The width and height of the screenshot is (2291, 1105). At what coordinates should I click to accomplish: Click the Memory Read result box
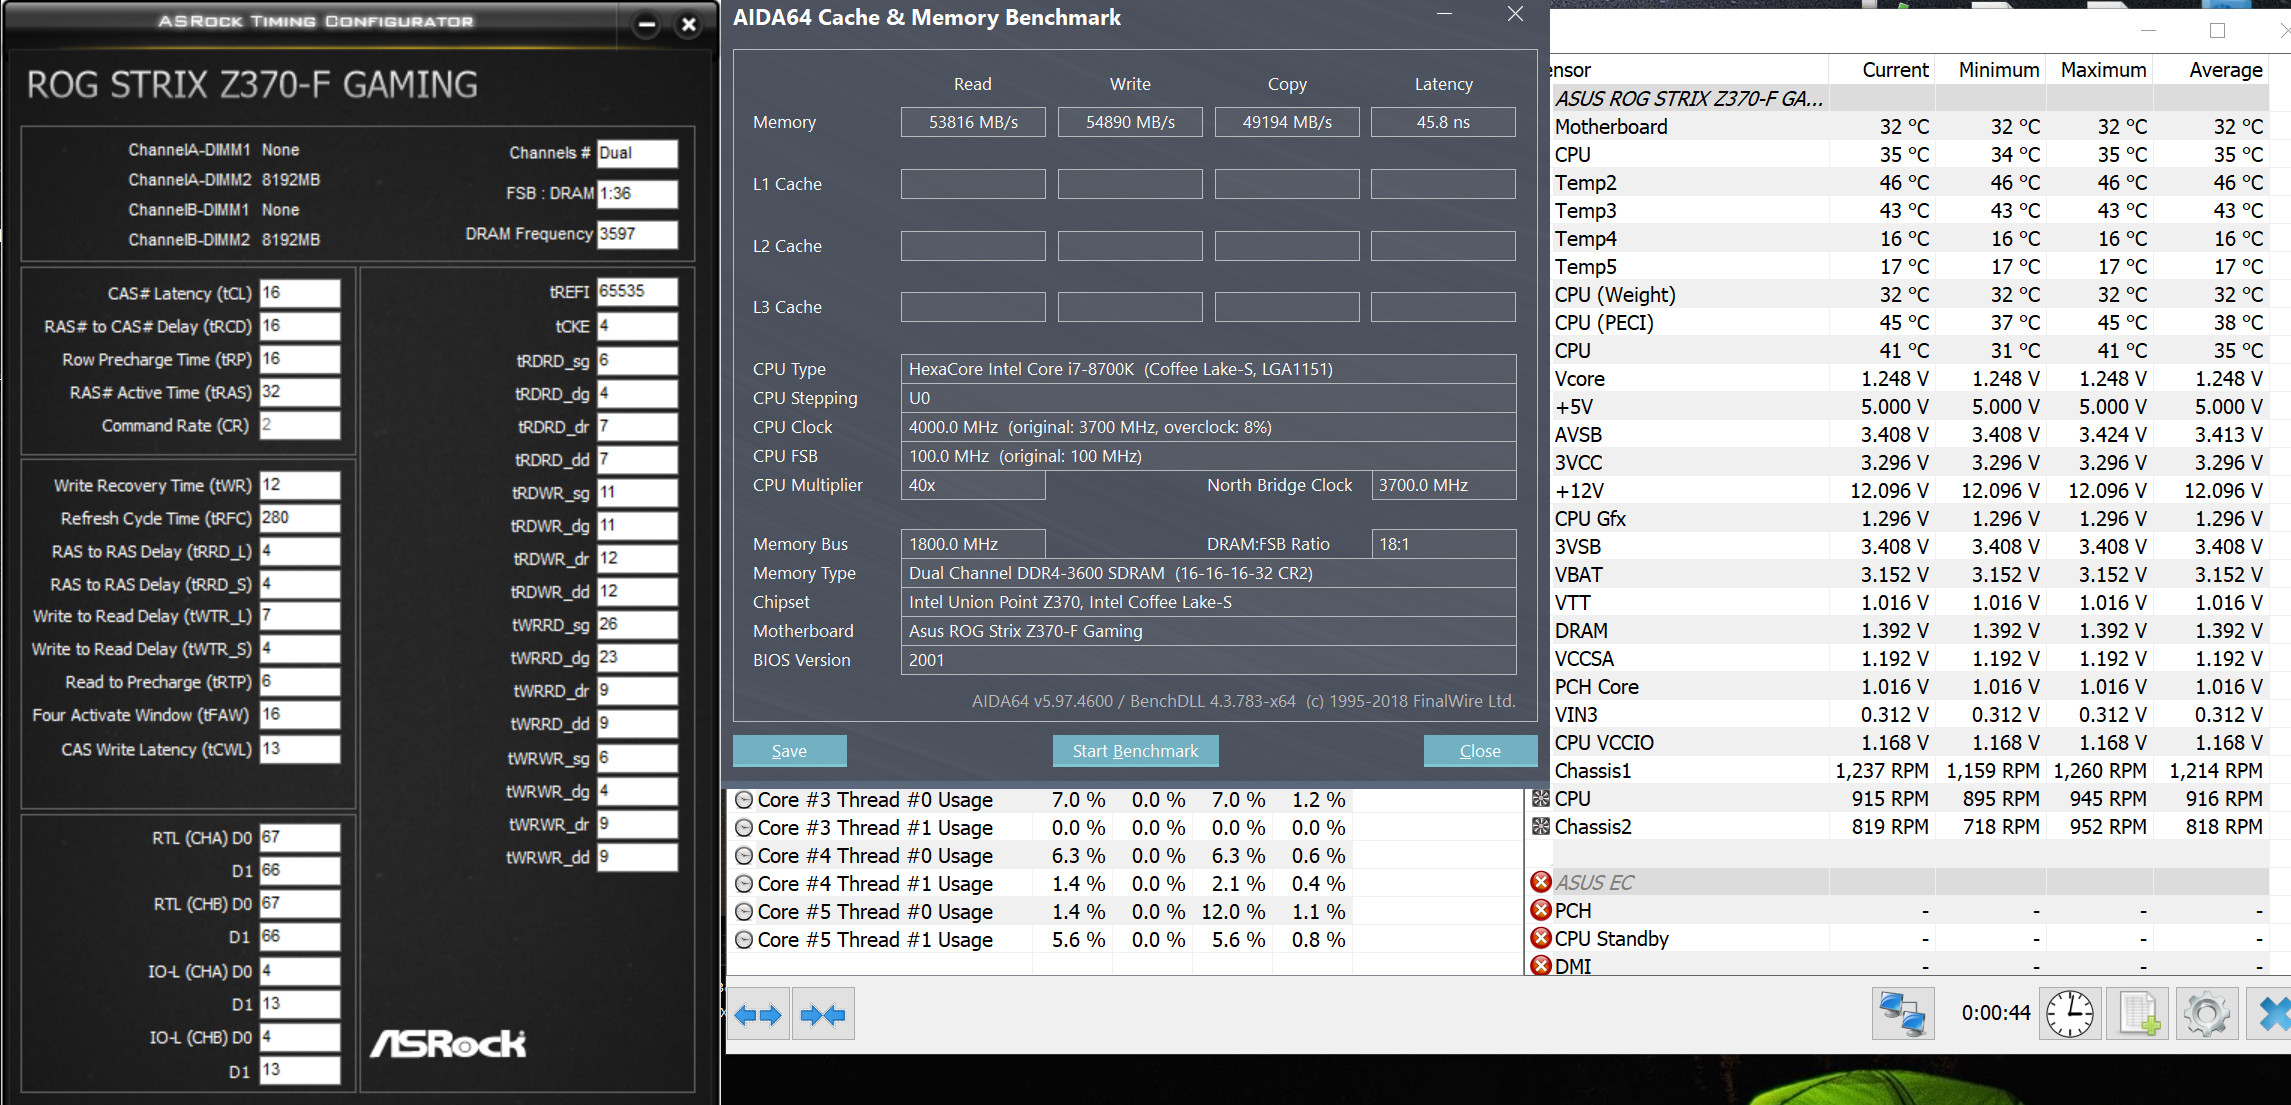(972, 122)
